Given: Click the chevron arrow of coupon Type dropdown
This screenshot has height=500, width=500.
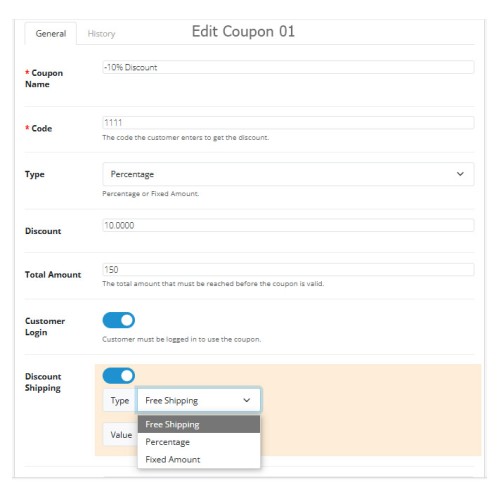Looking at the screenshot, I should coord(460,174).
